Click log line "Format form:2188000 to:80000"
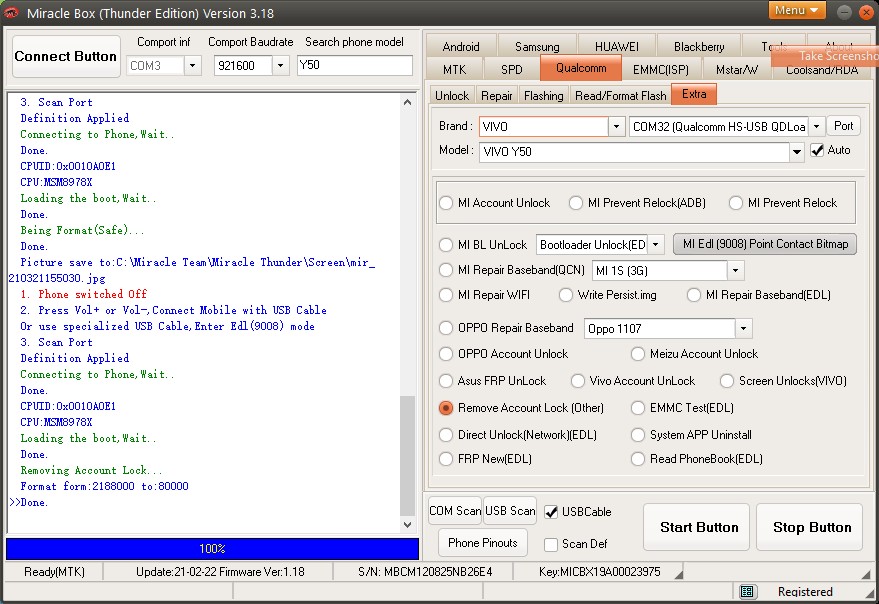This screenshot has height=604, width=879. click(x=104, y=486)
